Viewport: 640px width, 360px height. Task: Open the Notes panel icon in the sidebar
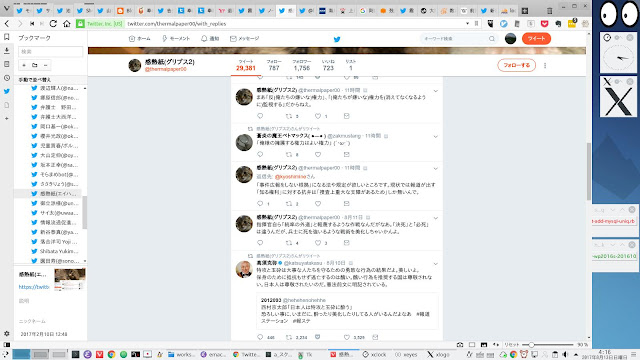click(x=7, y=64)
